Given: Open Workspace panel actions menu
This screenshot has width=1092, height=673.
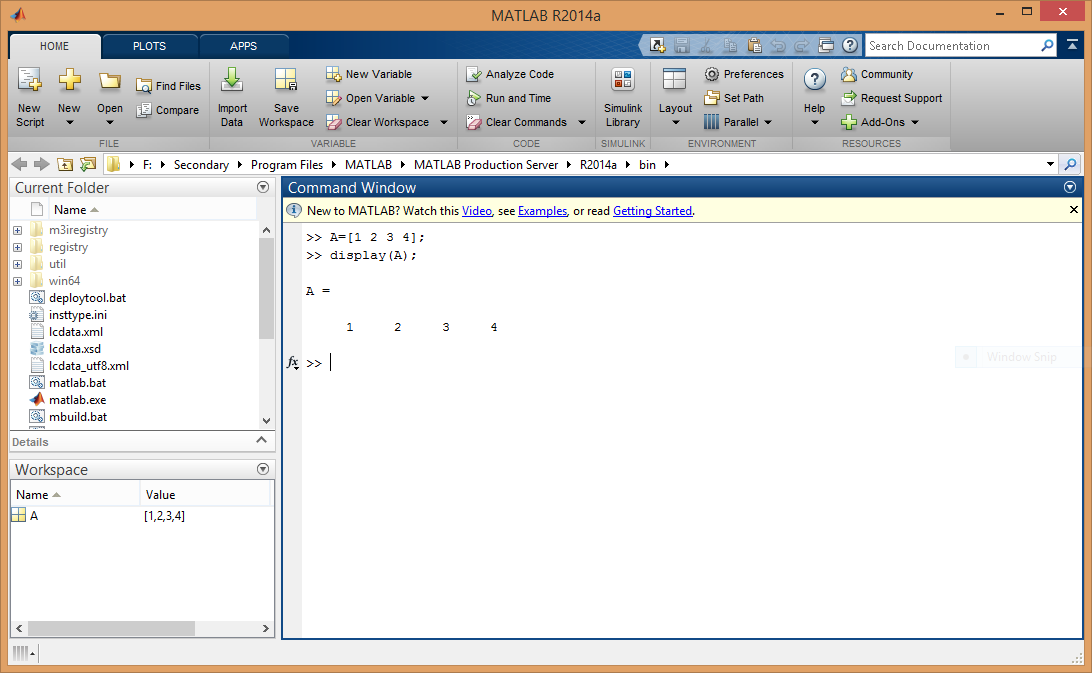Looking at the screenshot, I should click(263, 469).
